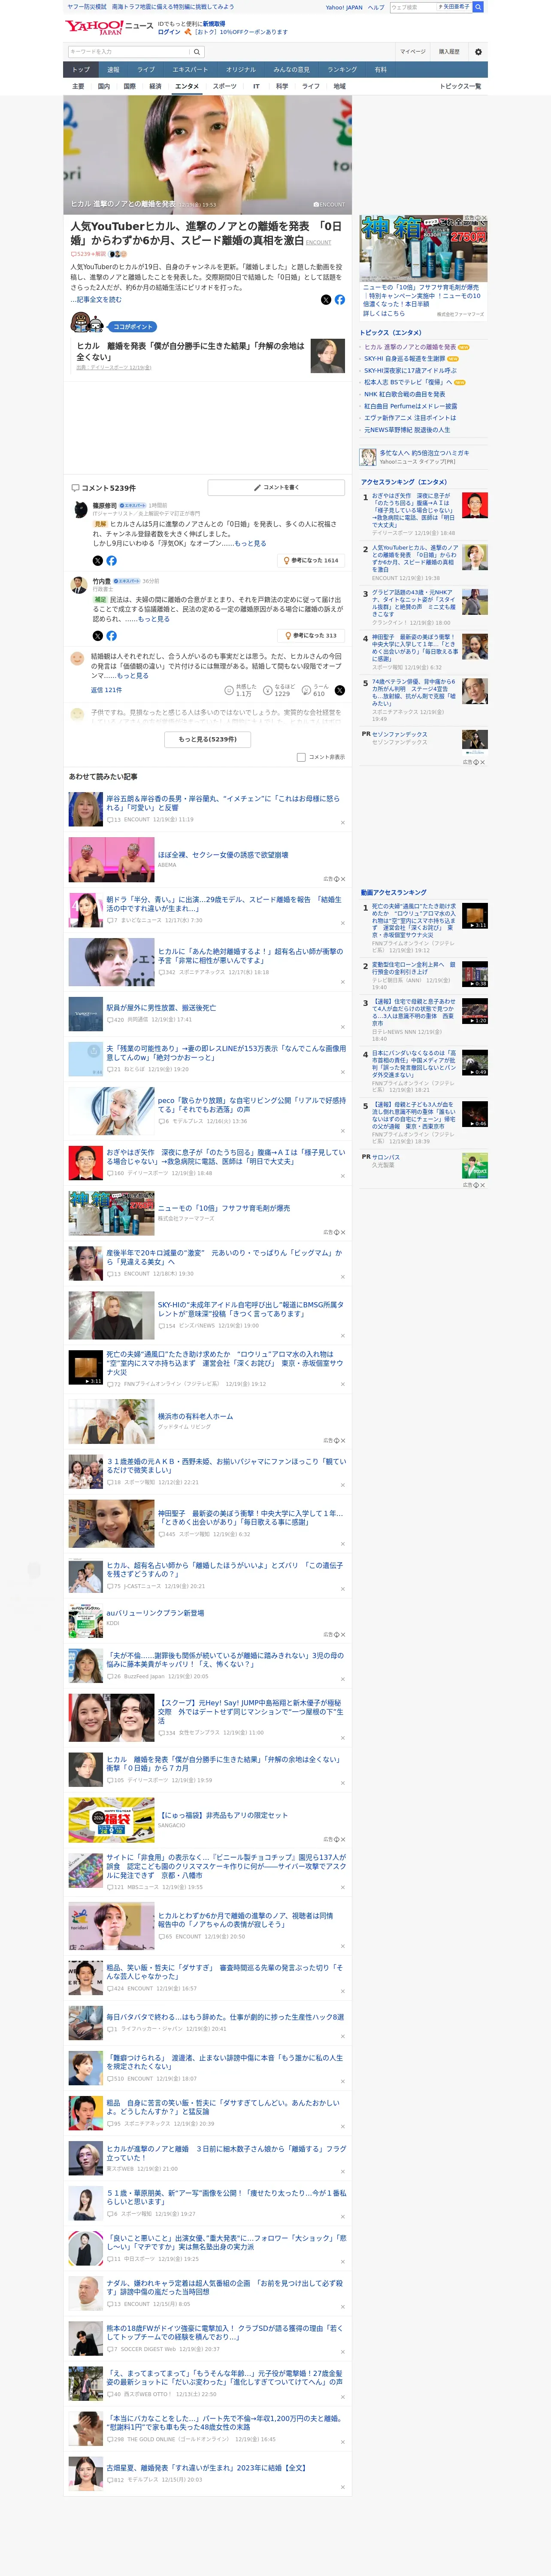
Task: Open the auバリューリンクプラン新登場 ad
Action: tap(155, 1613)
